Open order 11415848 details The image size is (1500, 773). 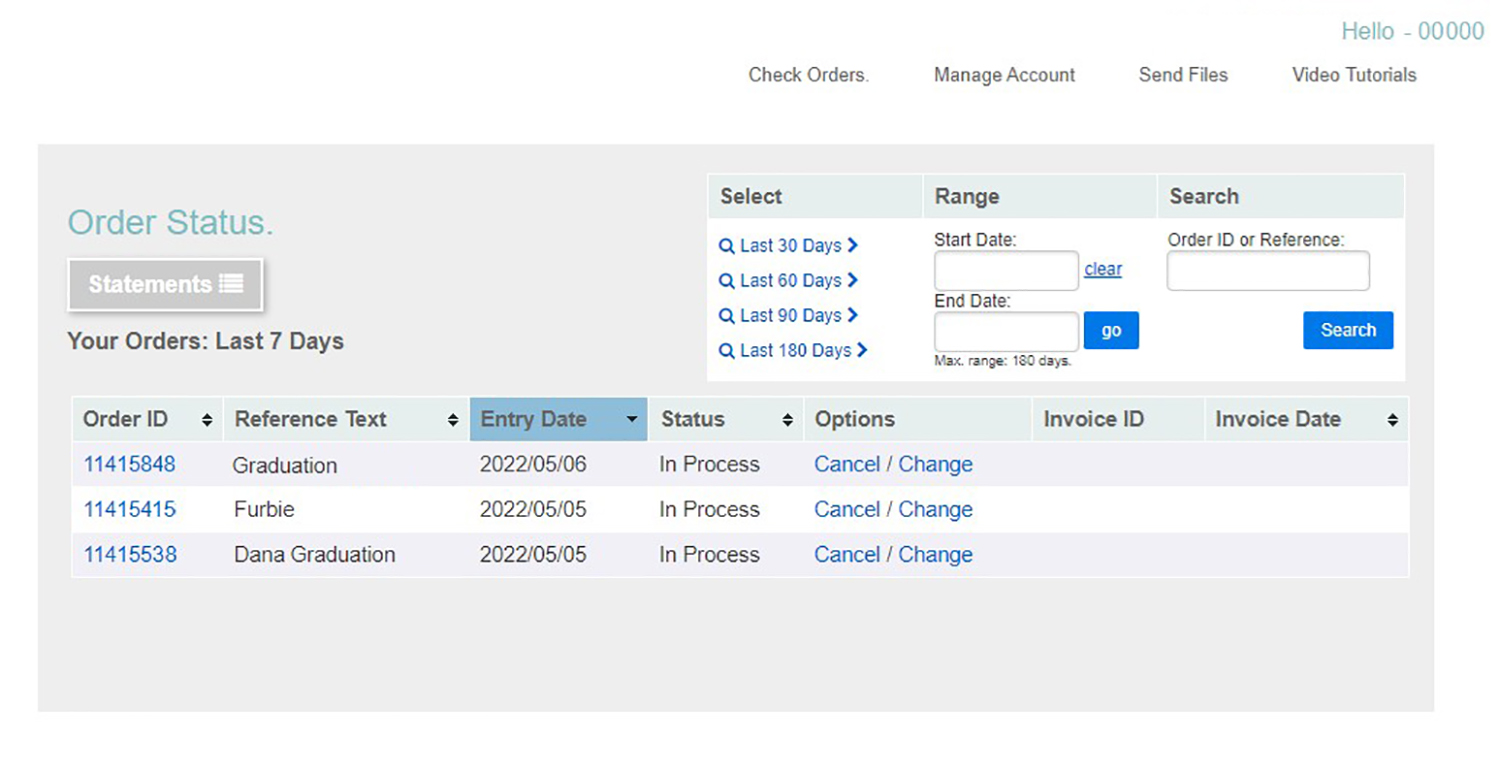point(129,464)
